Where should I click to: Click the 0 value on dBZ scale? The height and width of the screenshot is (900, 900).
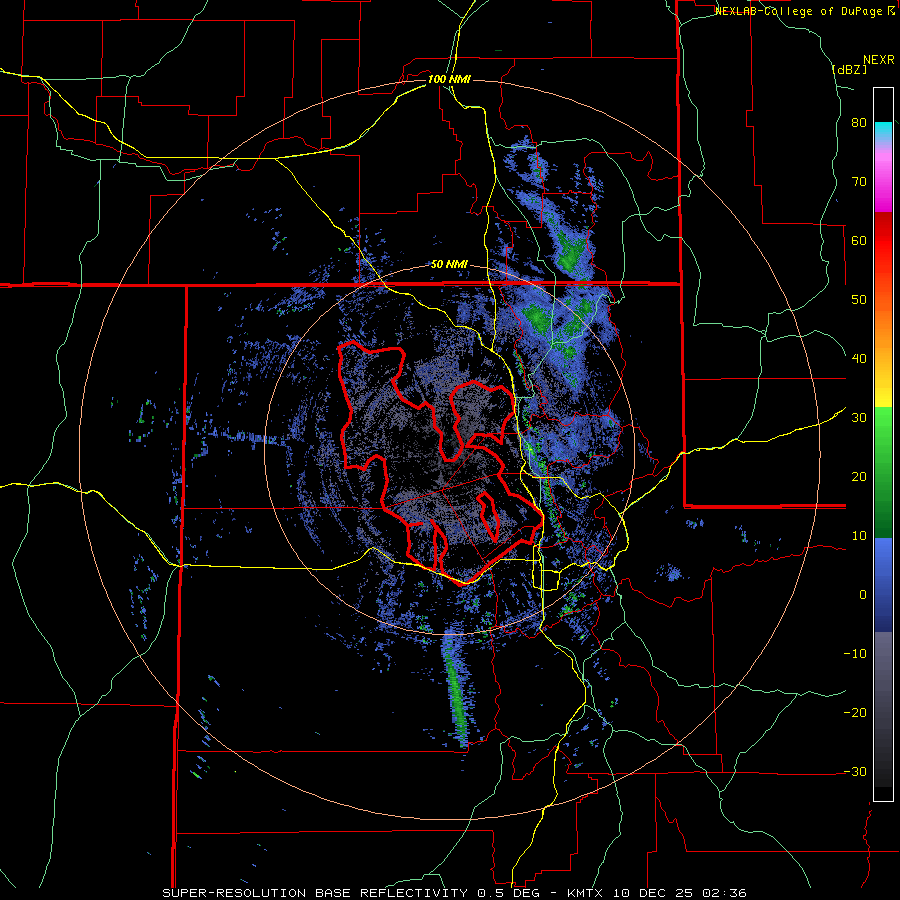click(x=863, y=595)
